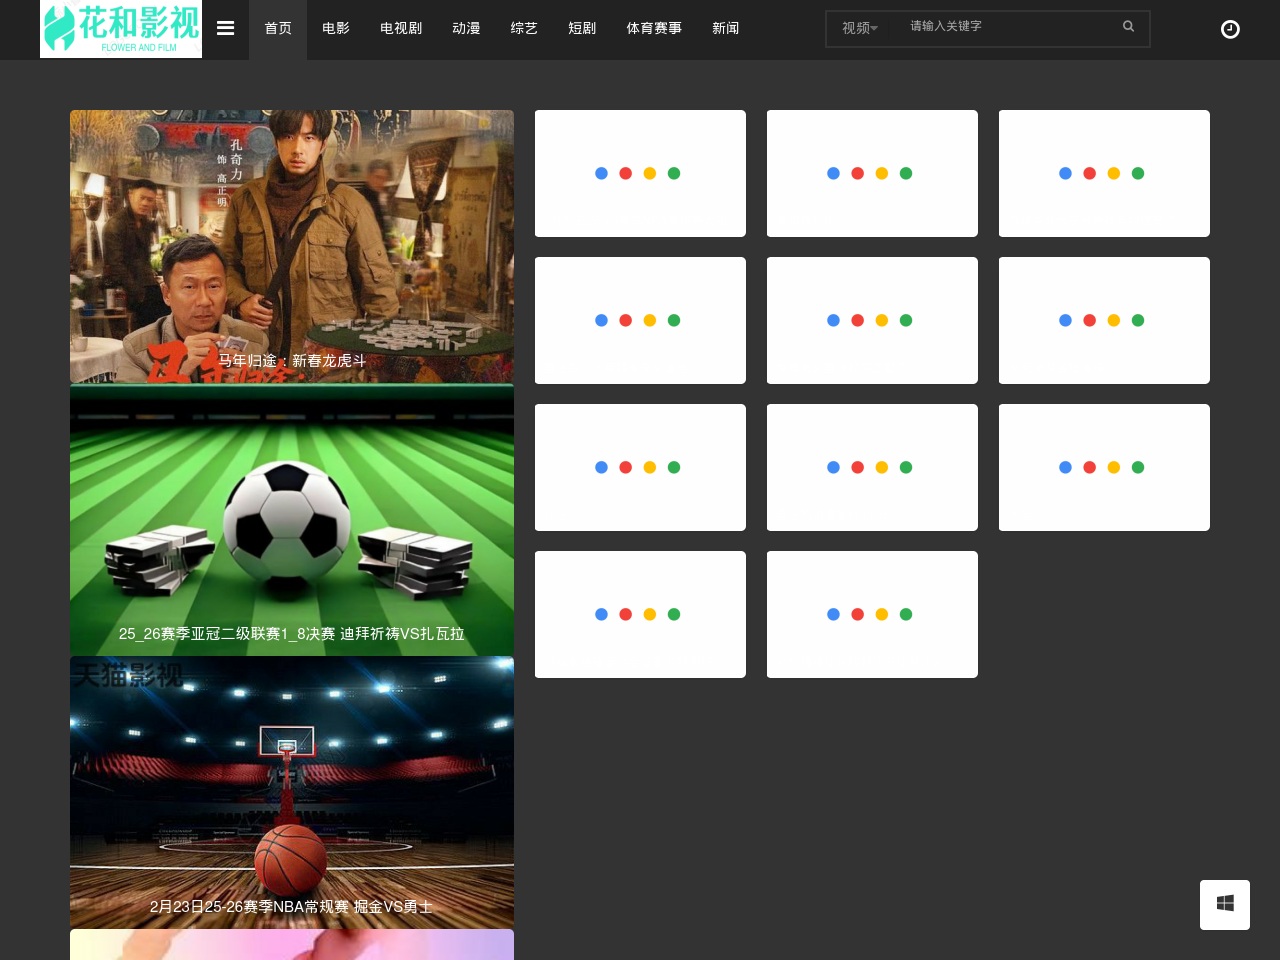Expand the 视频 search type dropdown

click(860, 28)
